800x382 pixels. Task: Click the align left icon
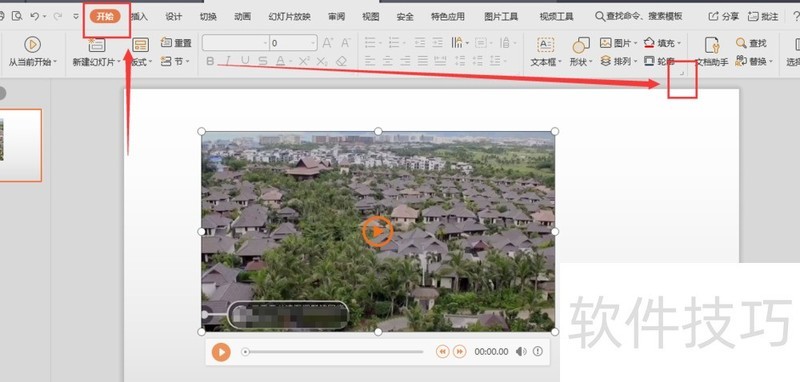pyautogui.click(x=370, y=61)
